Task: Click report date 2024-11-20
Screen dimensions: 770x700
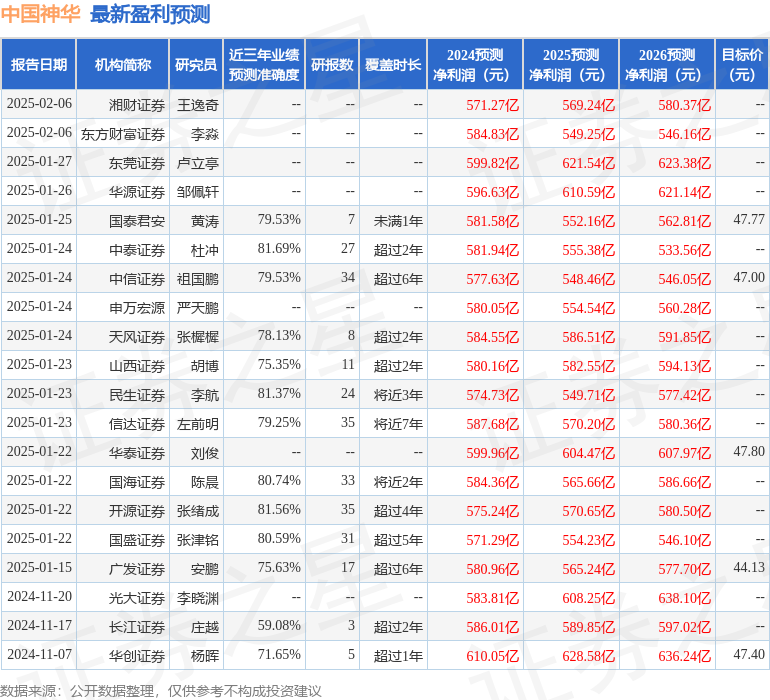Action: point(39,596)
